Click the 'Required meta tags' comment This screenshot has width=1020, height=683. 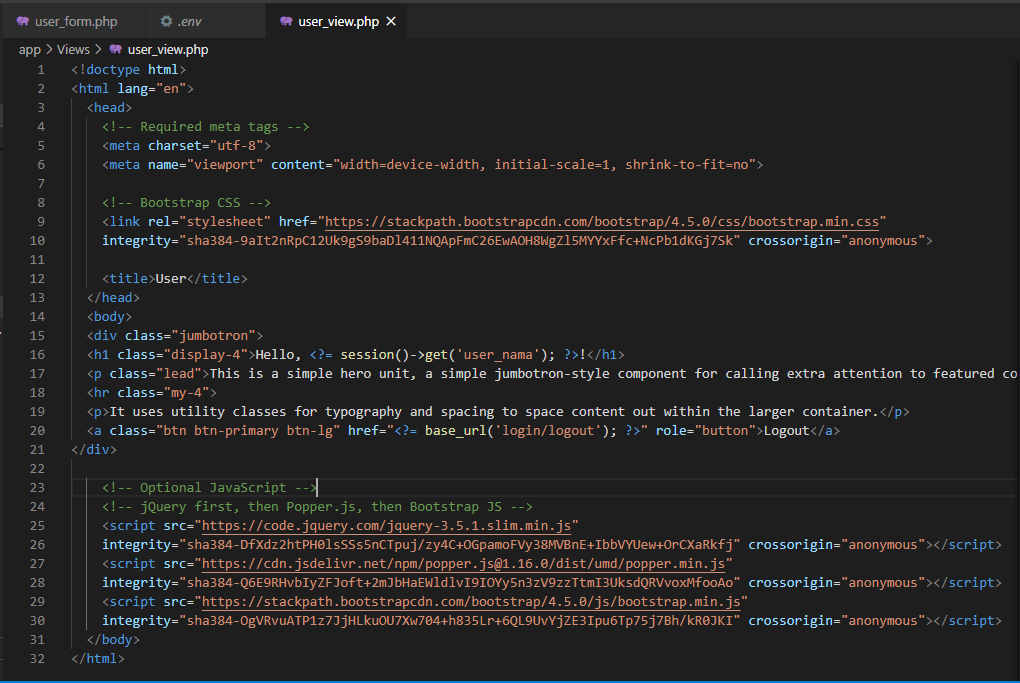click(206, 127)
